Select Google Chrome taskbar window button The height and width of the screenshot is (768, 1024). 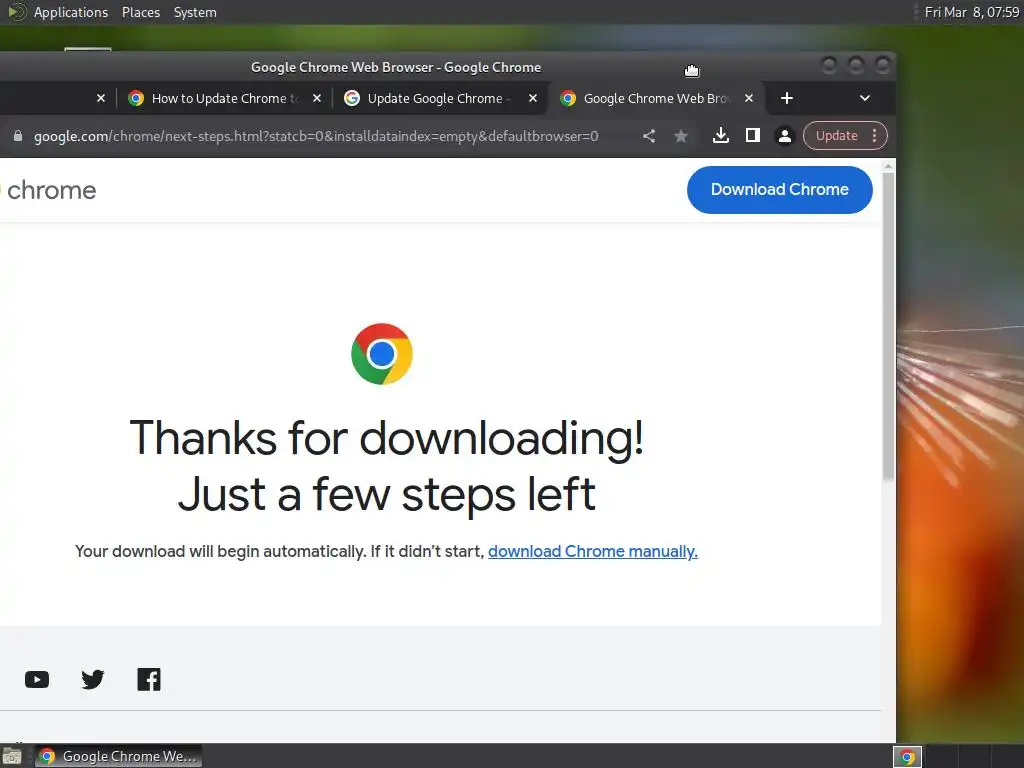click(118, 756)
